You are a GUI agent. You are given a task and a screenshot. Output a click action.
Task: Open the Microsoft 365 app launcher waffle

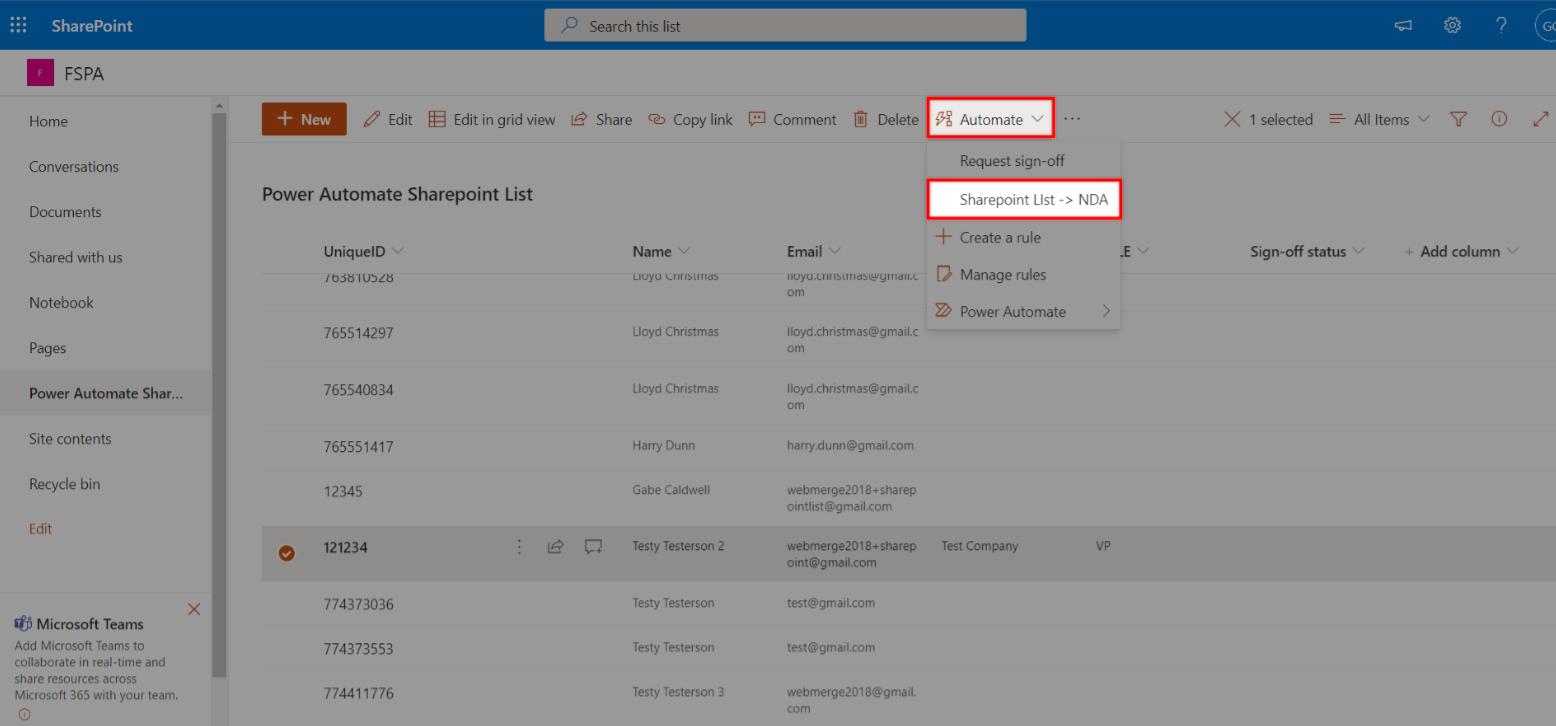click(x=18, y=24)
